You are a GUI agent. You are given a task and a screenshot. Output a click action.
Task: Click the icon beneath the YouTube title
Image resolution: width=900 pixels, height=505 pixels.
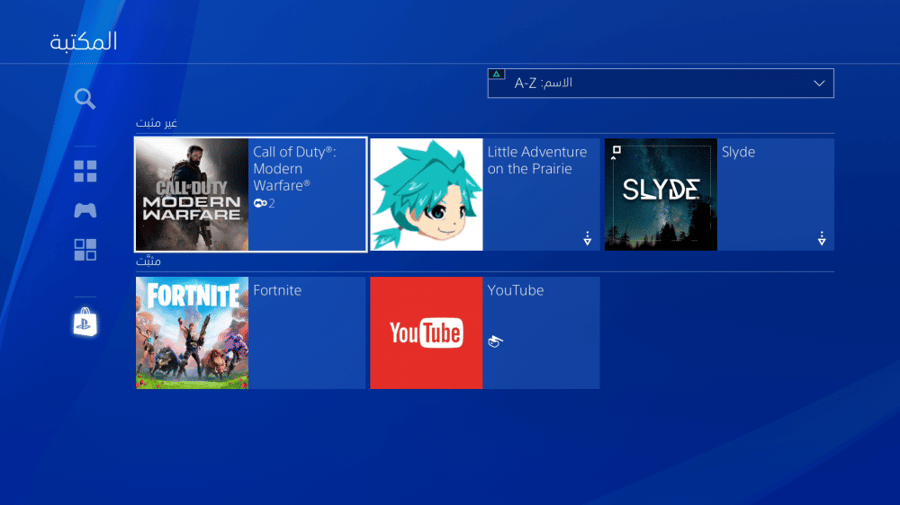pos(495,341)
